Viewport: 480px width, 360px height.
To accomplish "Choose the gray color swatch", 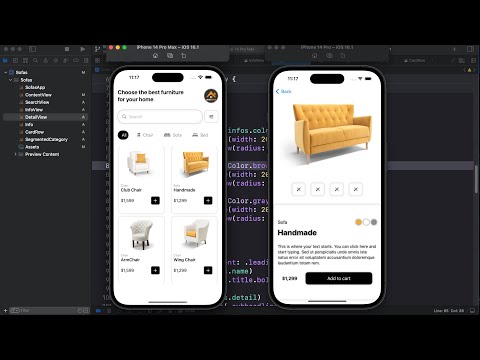I will [374, 222].
